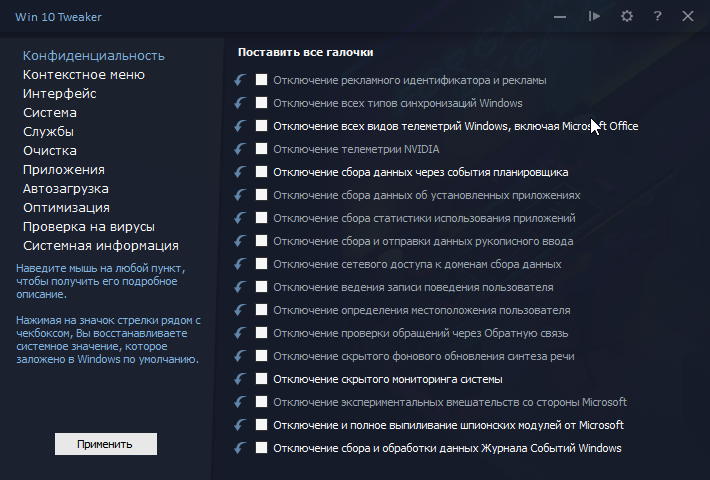Click restore arrow for installed apps data collection
Image resolution: width=710 pixels, height=480 pixels.
tap(240, 195)
